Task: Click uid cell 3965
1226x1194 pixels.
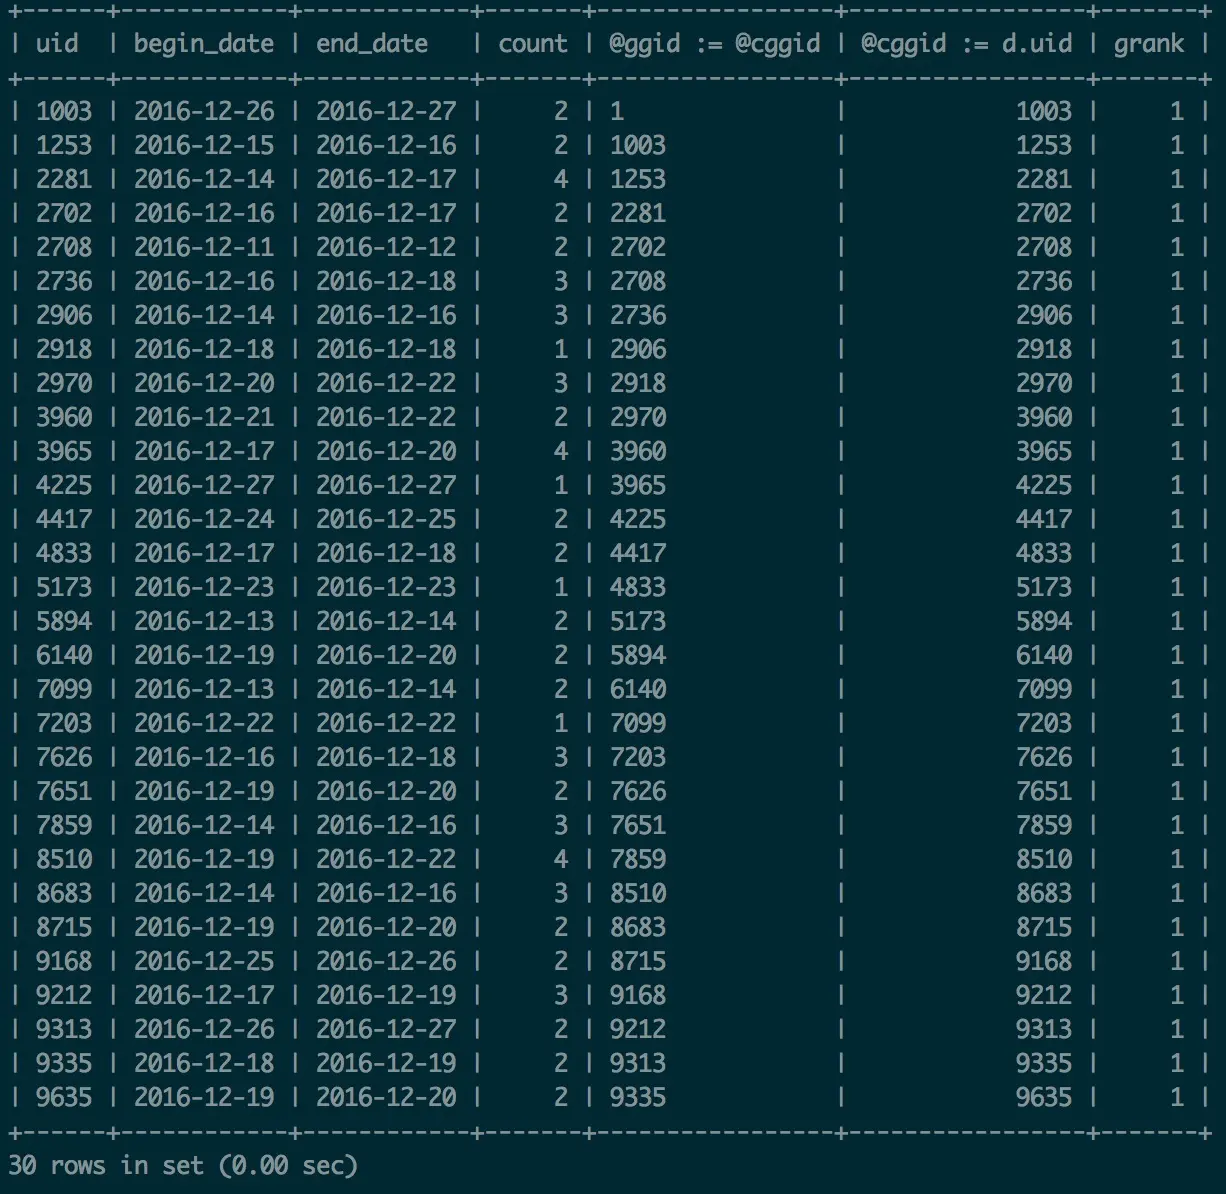Action: 64,451
